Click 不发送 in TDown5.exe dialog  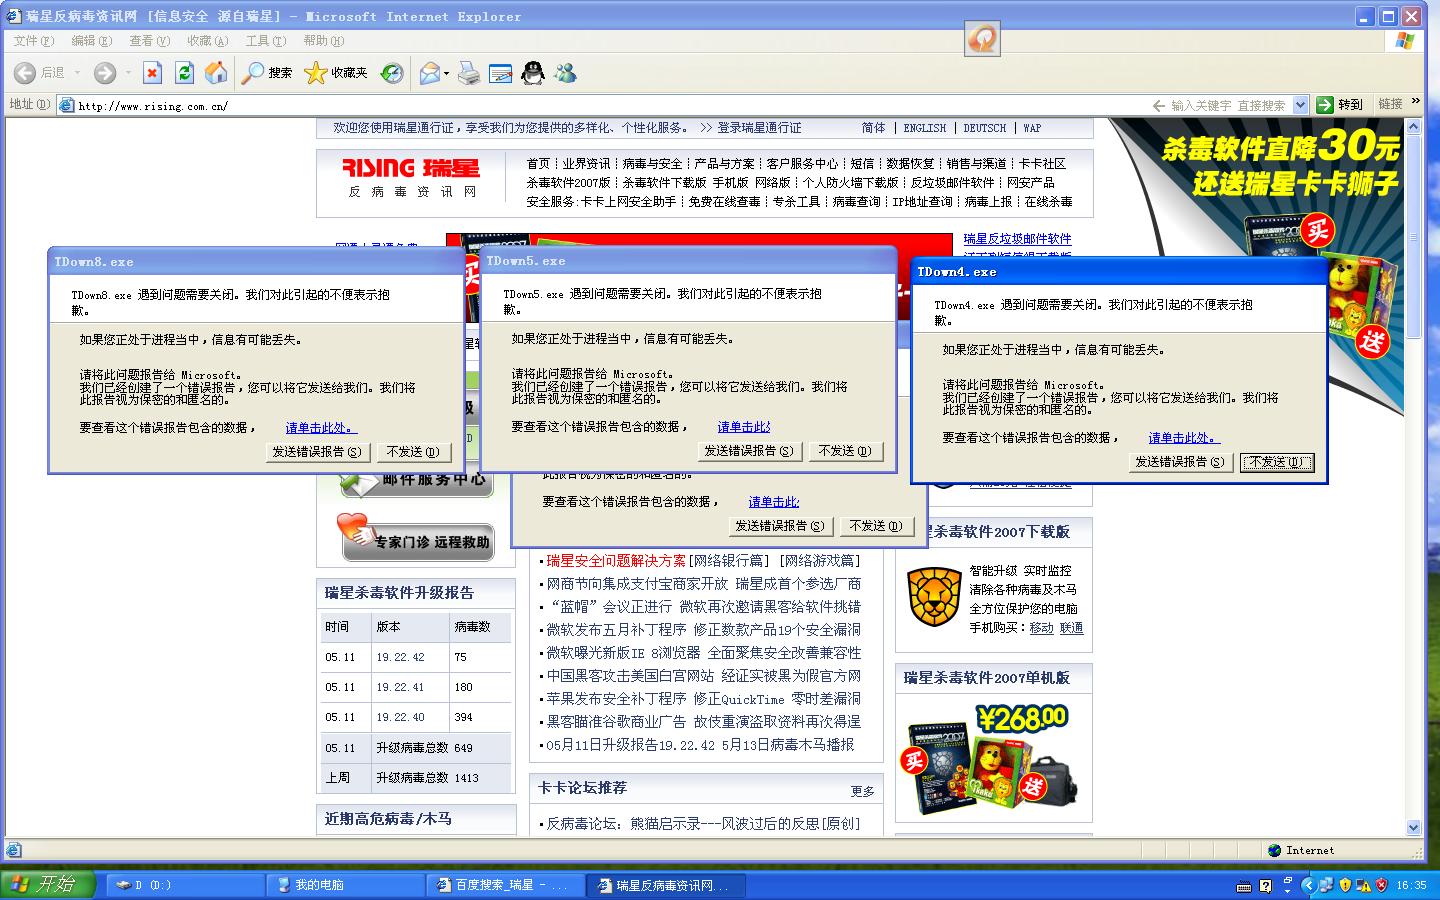tap(845, 451)
